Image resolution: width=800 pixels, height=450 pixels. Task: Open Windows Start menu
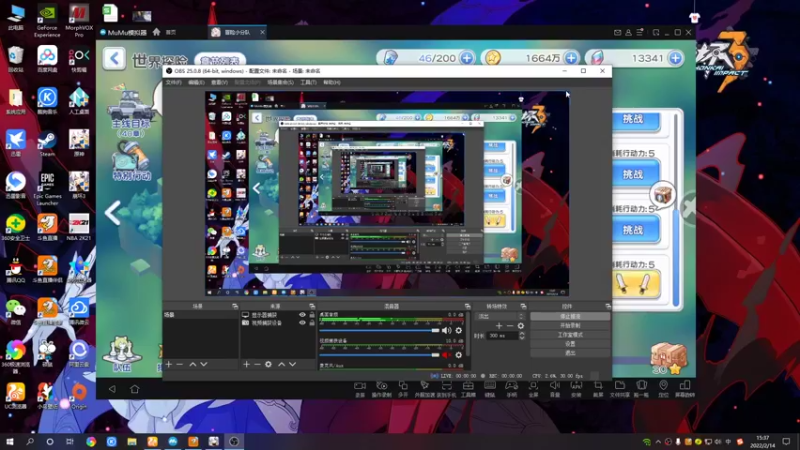coord(9,441)
